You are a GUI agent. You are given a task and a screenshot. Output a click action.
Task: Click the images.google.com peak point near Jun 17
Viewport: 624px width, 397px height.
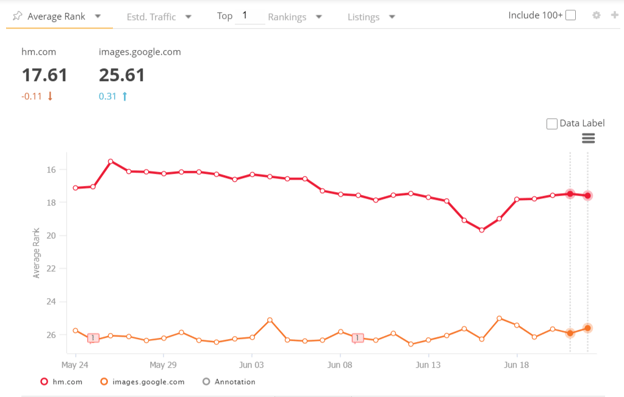(499, 318)
